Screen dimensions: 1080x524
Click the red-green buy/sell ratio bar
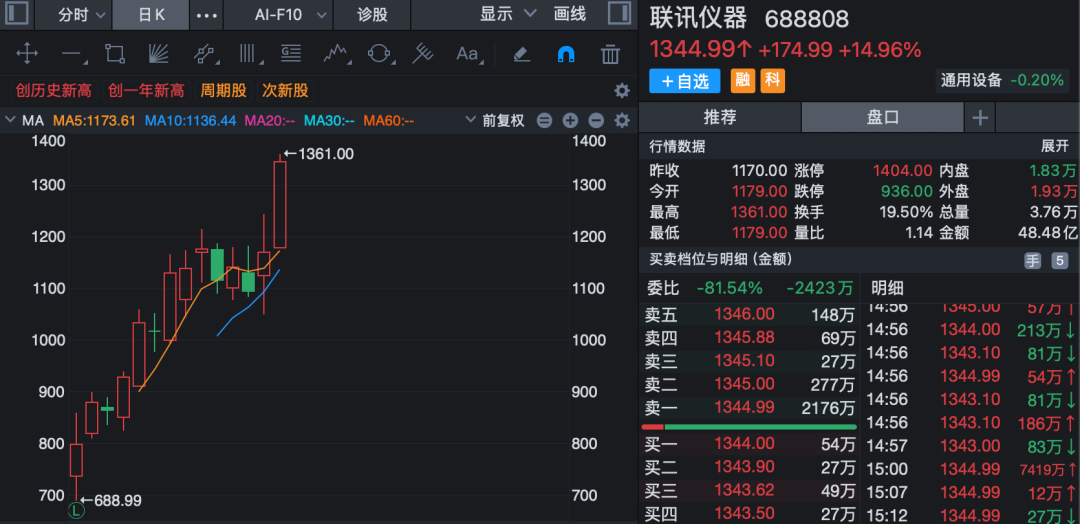[x=749, y=427]
